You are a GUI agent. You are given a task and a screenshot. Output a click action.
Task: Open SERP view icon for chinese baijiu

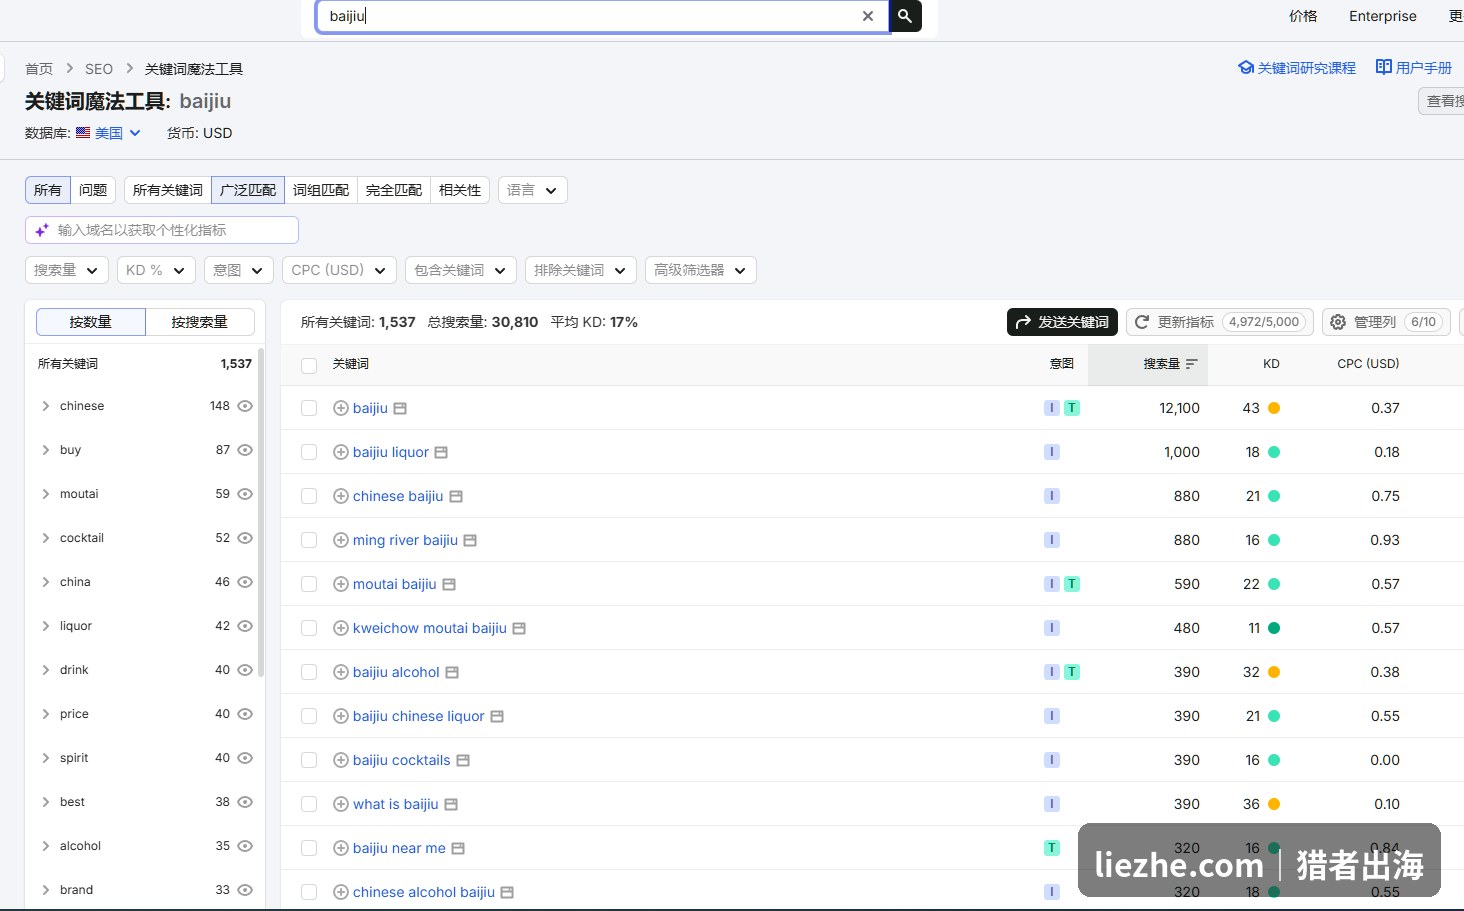pyautogui.click(x=456, y=496)
